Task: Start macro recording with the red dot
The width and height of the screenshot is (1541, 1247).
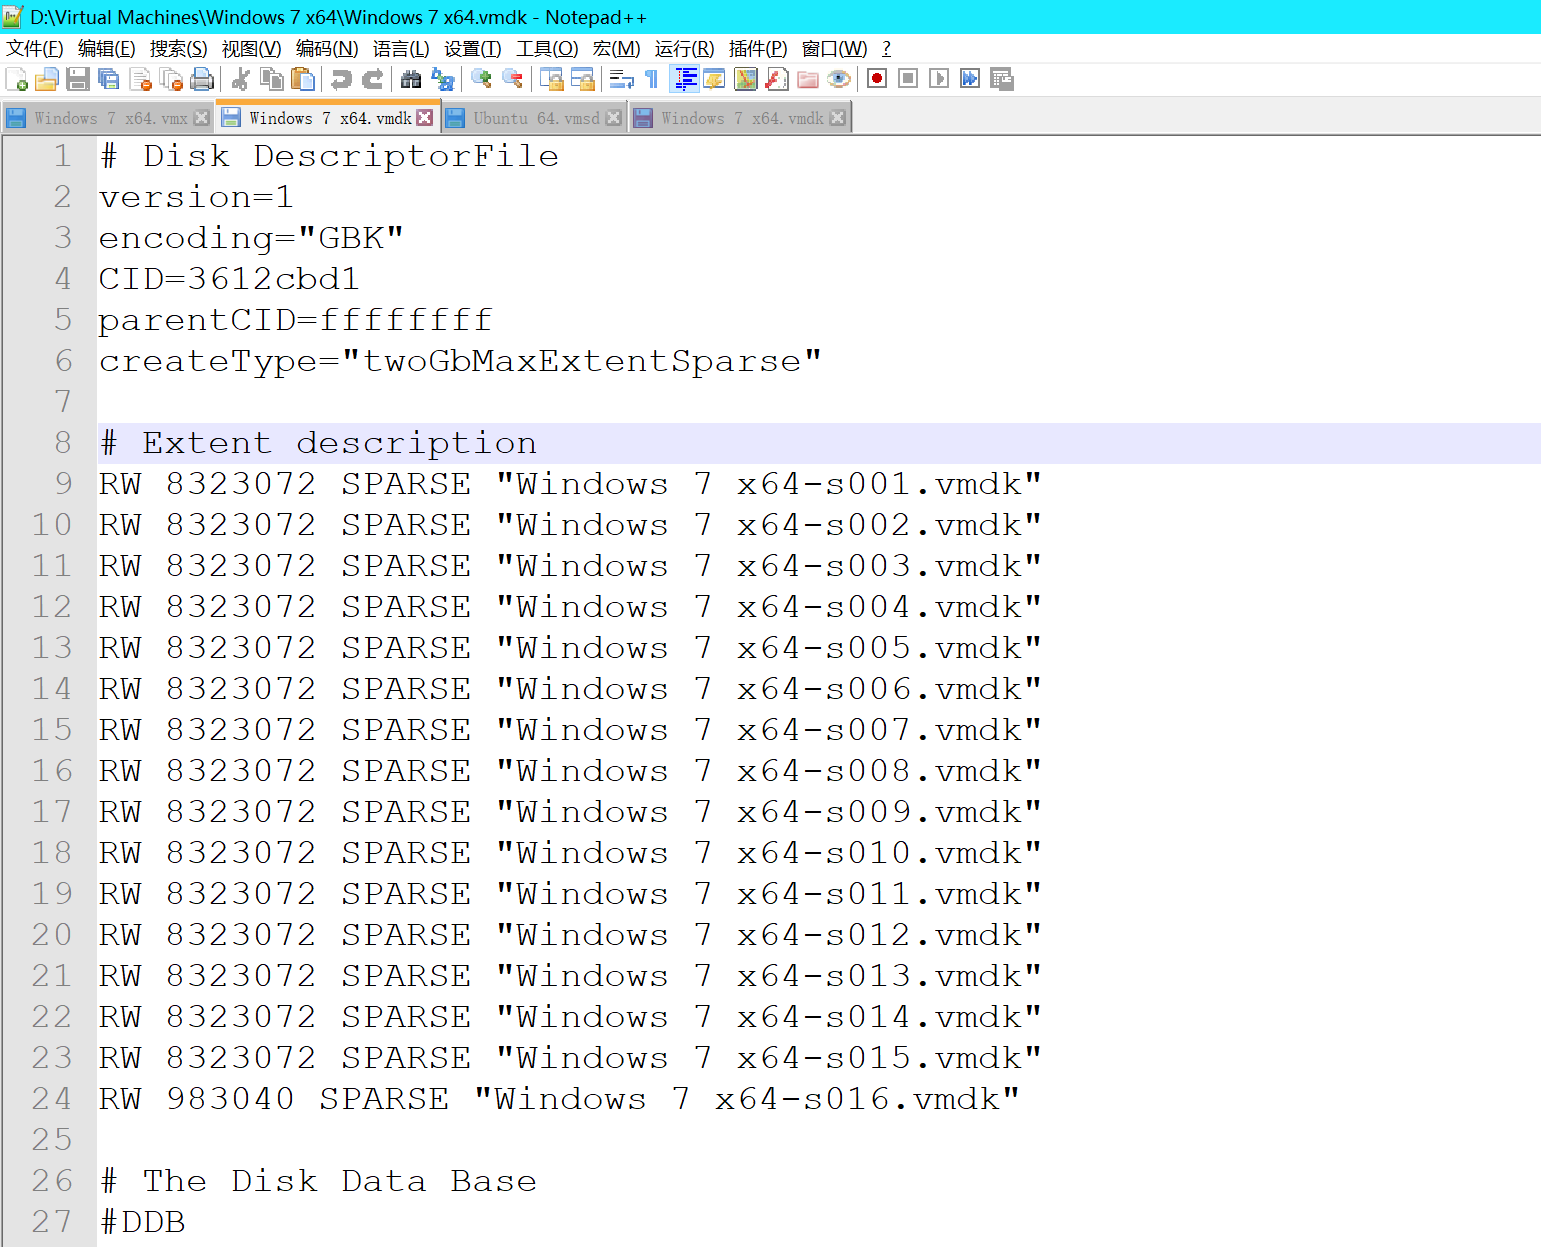Action: 877,79
